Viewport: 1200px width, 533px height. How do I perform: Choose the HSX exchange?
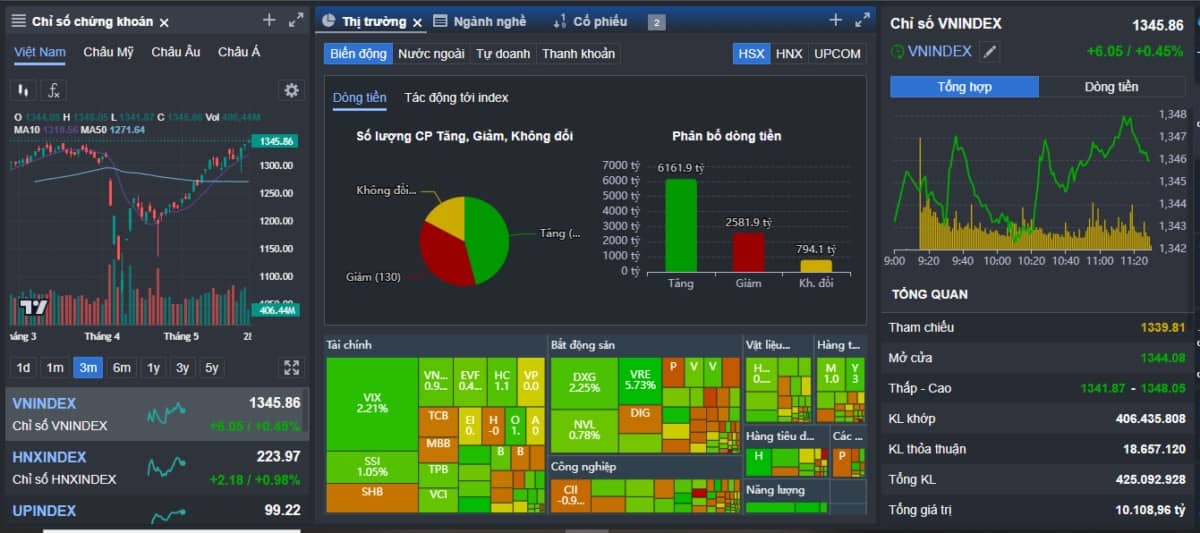point(751,54)
